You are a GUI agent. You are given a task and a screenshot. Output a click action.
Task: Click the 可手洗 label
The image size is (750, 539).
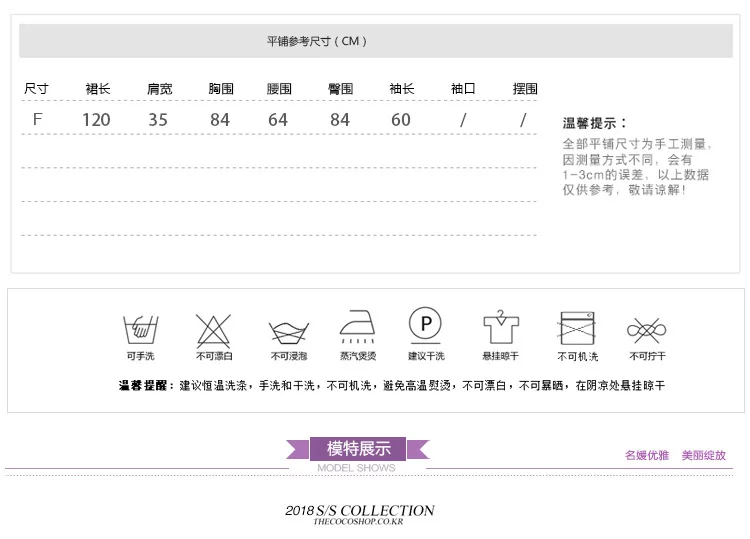pyautogui.click(x=141, y=356)
